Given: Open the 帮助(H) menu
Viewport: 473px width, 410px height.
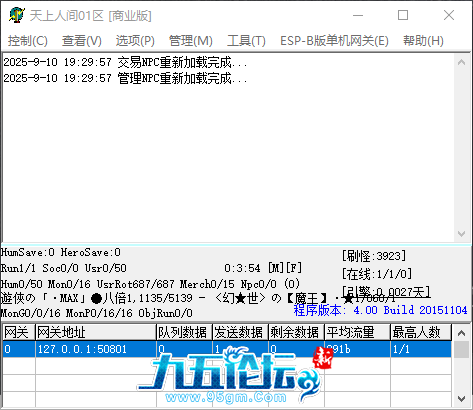Looking at the screenshot, I should (423, 41).
